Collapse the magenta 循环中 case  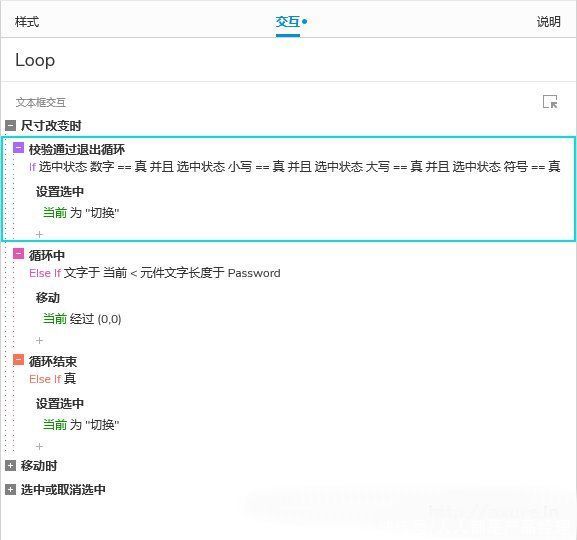pyautogui.click(x=18, y=254)
